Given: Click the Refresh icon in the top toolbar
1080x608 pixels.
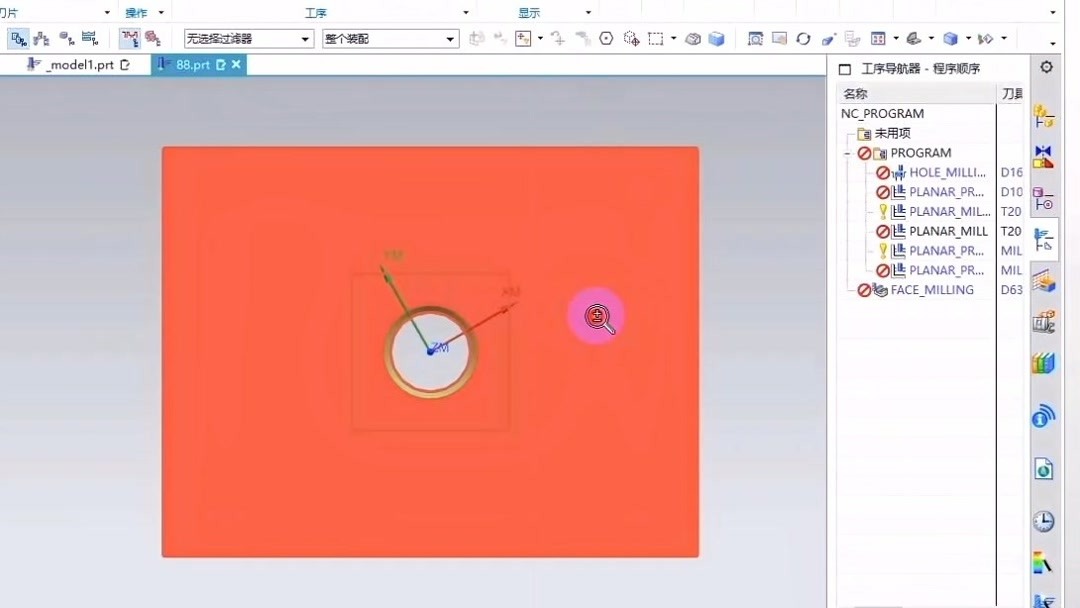Looking at the screenshot, I should [x=803, y=38].
